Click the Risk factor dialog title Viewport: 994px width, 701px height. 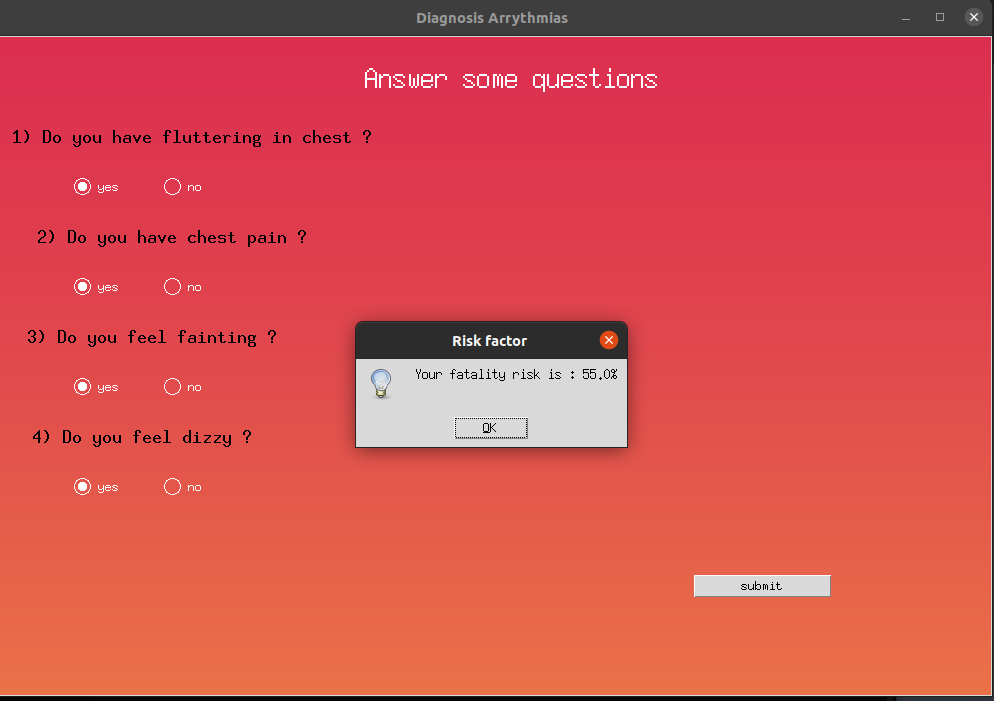[x=489, y=341]
